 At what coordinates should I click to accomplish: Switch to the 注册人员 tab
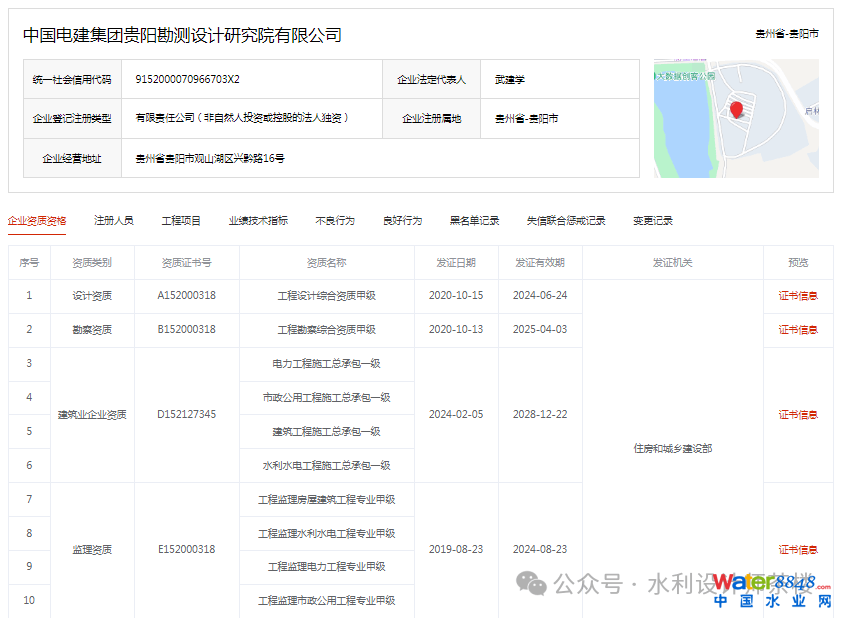(114, 220)
